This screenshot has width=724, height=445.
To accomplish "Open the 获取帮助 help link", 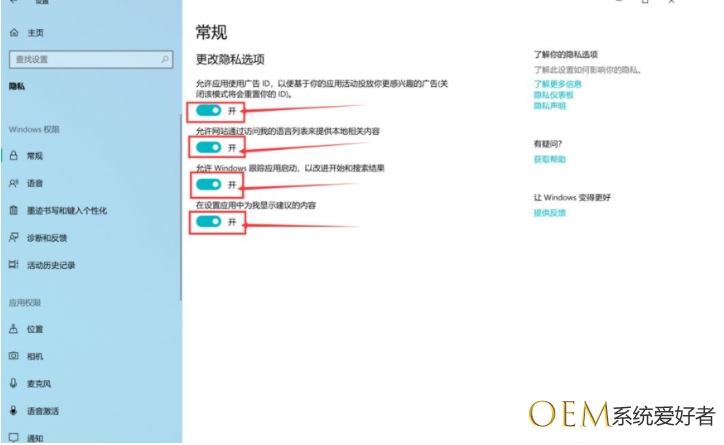I will (549, 159).
